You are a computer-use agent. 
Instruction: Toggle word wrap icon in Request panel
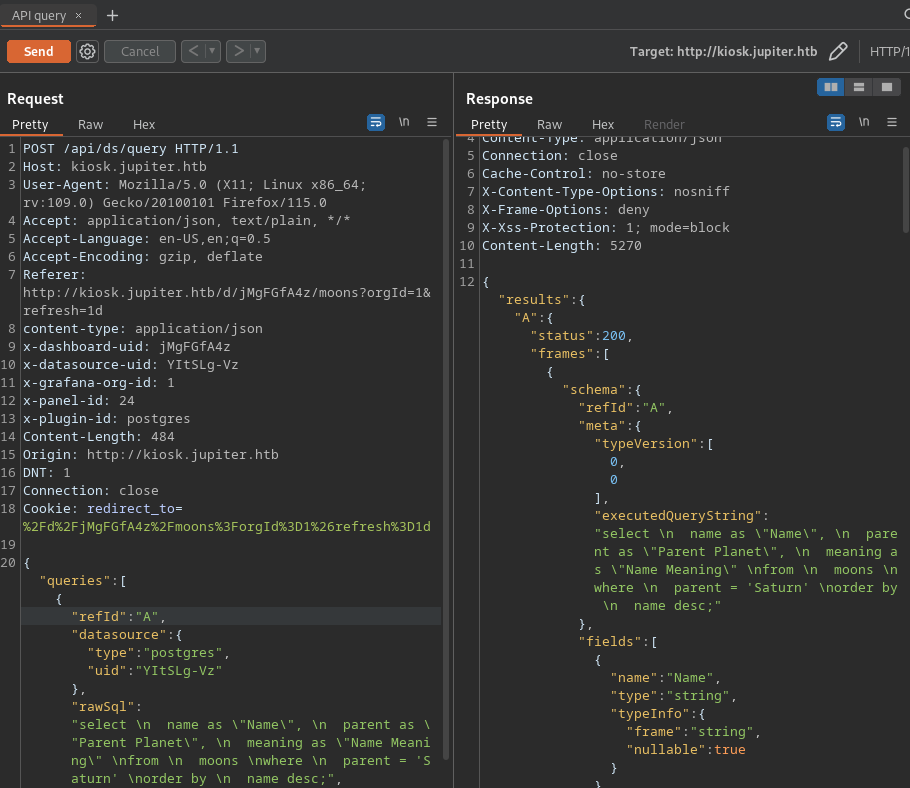376,122
